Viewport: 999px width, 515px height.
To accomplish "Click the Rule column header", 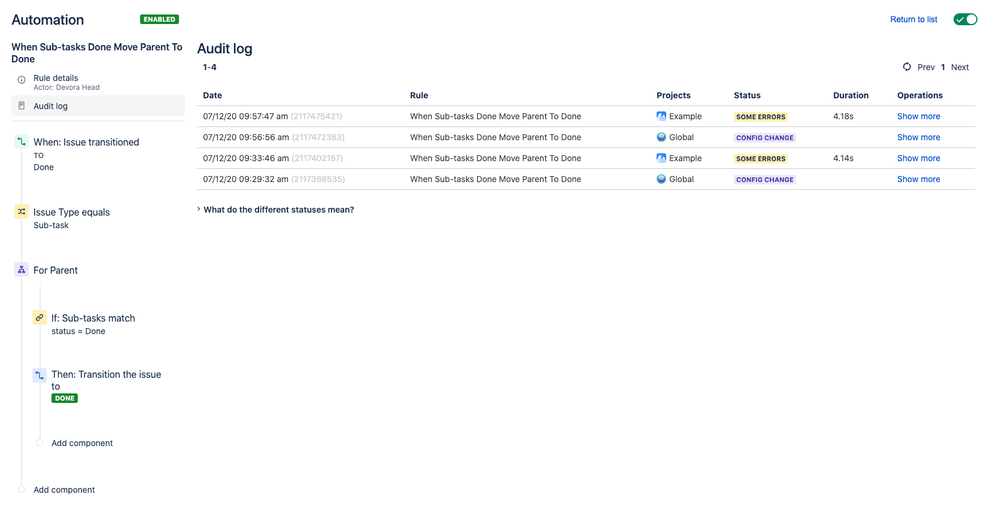I will (x=419, y=95).
